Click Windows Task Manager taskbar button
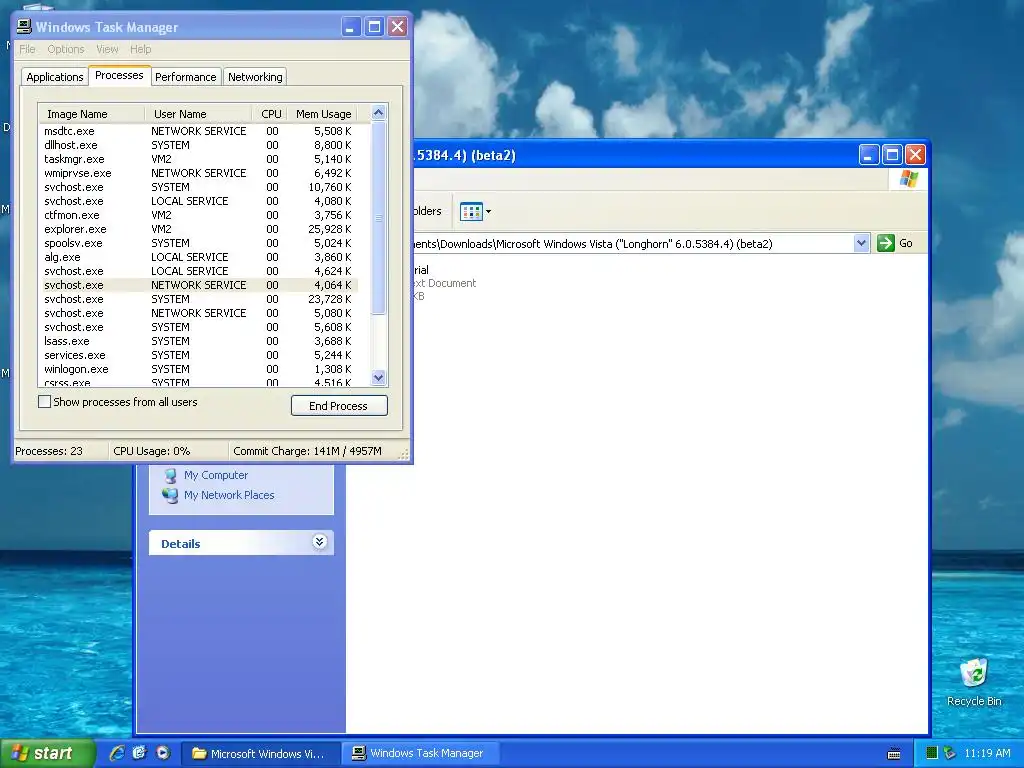The height and width of the screenshot is (768, 1024). point(422,754)
